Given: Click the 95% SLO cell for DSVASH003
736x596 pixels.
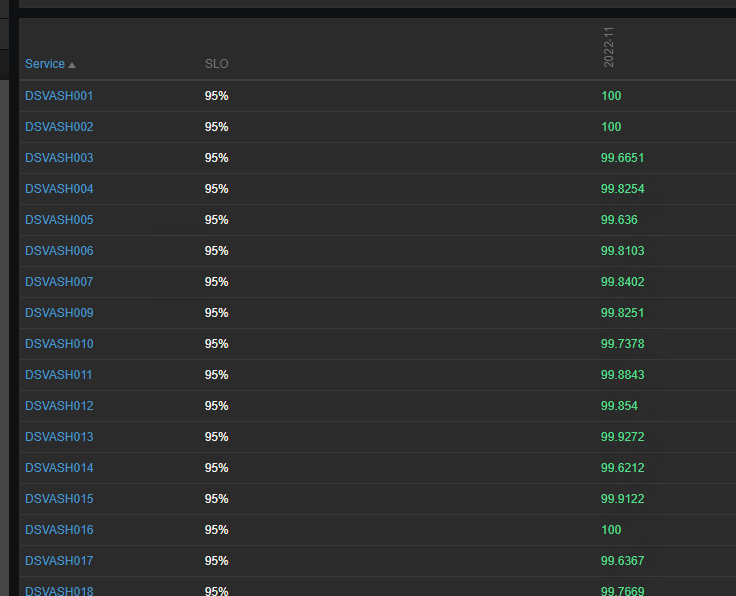Looking at the screenshot, I should click(x=216, y=158).
